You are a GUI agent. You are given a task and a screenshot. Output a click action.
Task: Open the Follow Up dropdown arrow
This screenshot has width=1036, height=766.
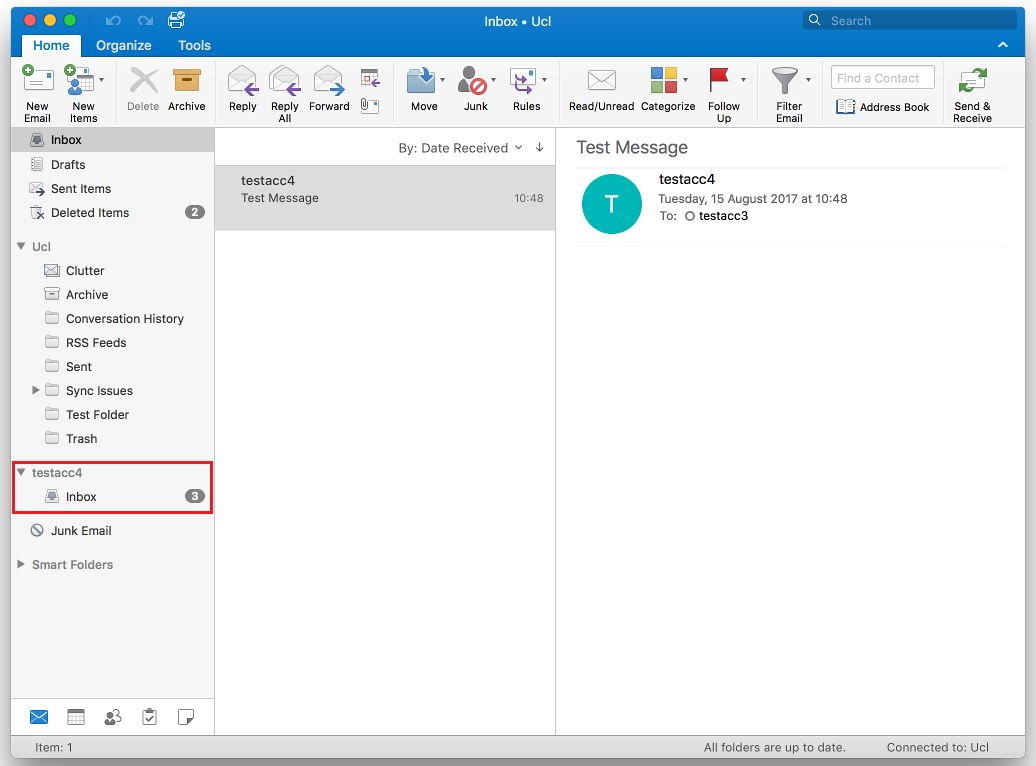click(x=743, y=80)
